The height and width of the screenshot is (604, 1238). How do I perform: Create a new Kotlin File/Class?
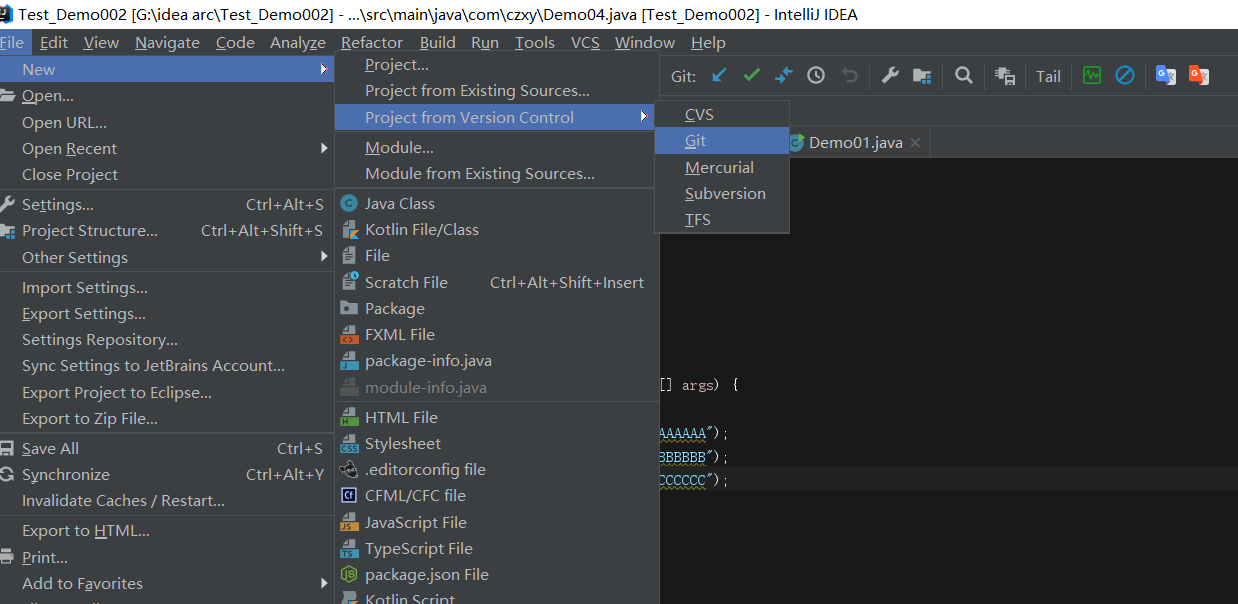click(495, 229)
